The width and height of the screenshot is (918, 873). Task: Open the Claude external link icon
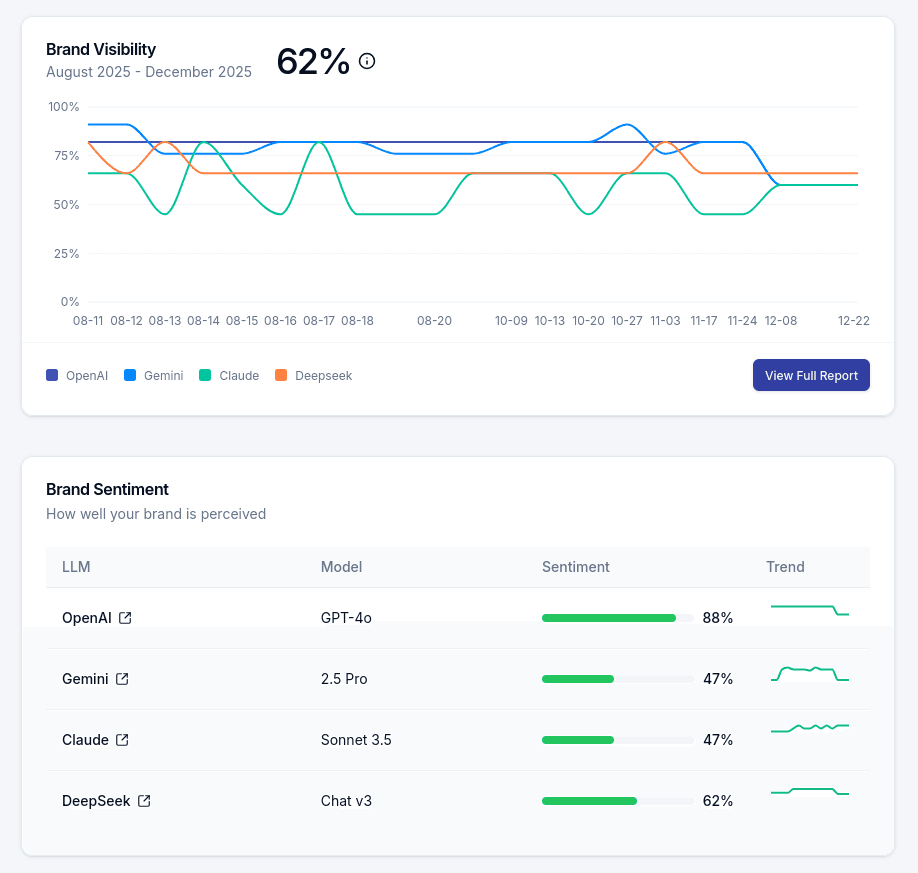(122, 740)
